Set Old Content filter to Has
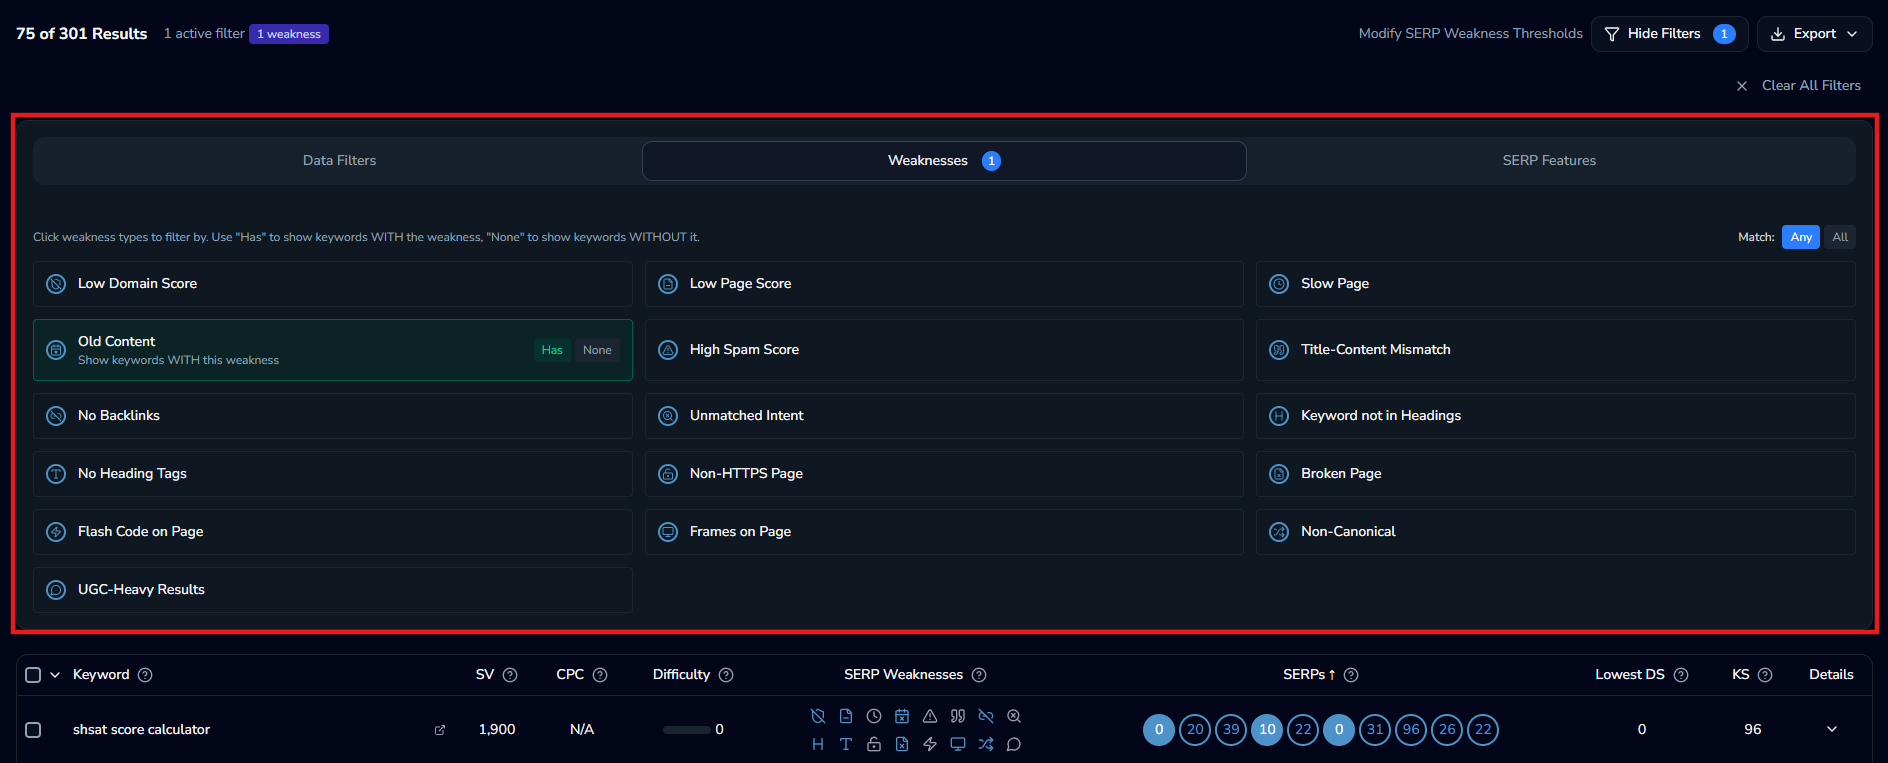 pyautogui.click(x=552, y=350)
